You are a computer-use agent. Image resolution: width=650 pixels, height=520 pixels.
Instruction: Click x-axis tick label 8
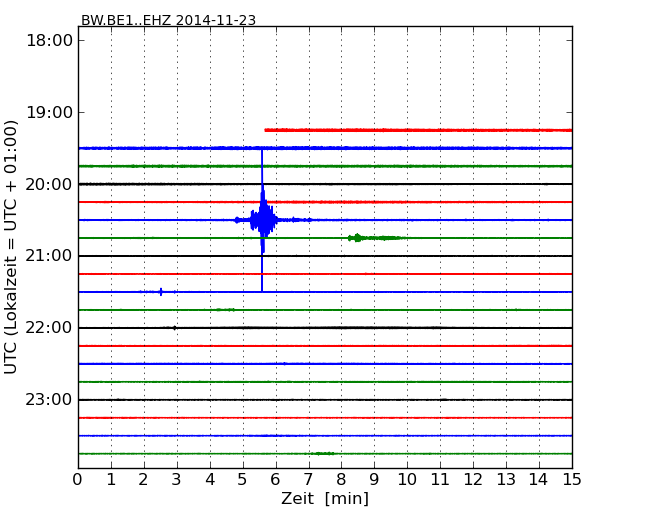342,480
